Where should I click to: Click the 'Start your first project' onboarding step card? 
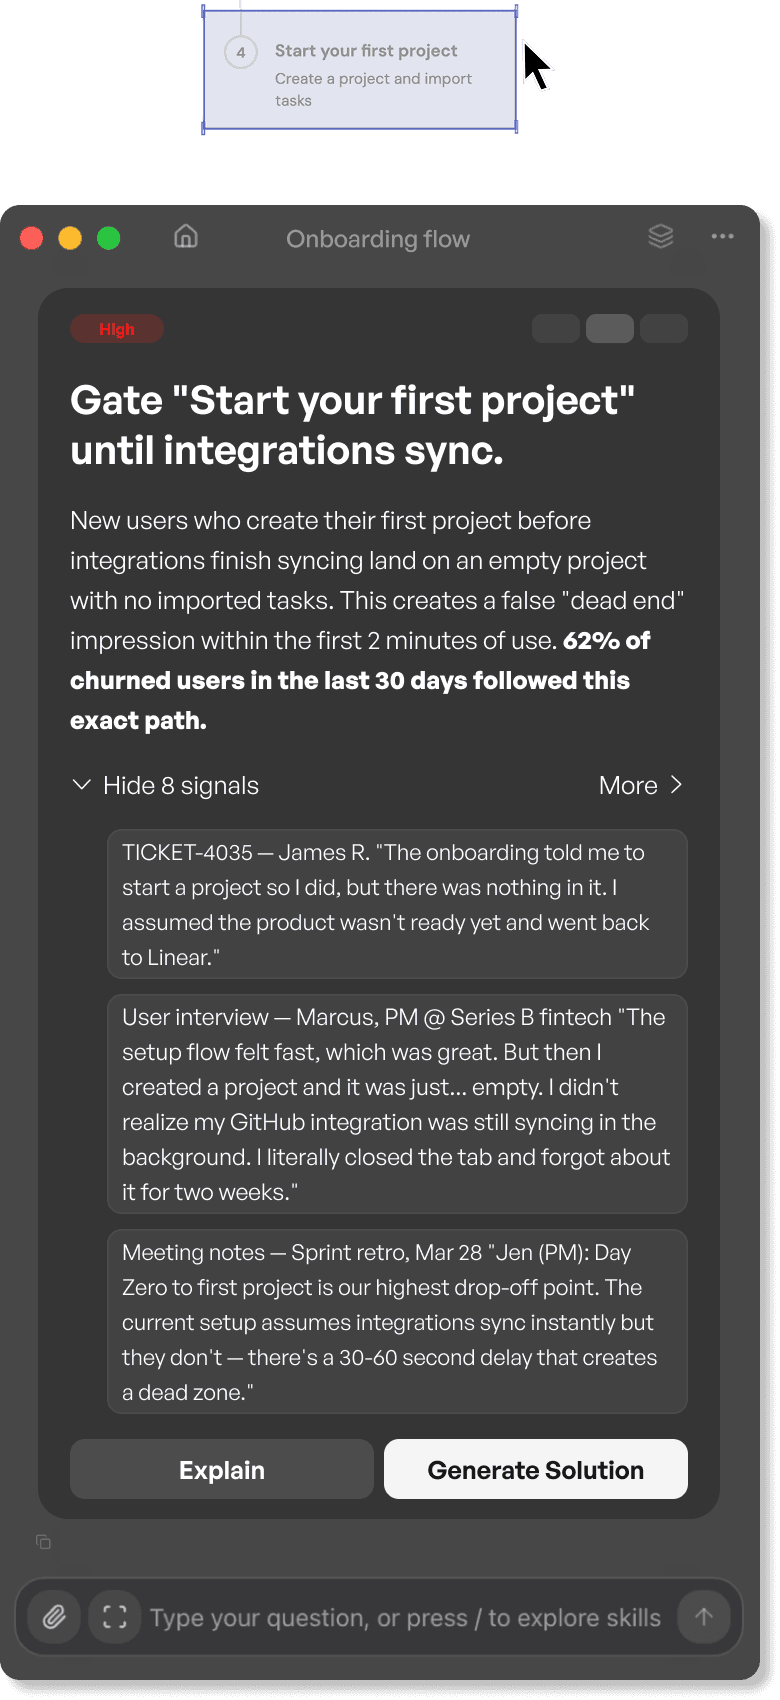click(360, 70)
